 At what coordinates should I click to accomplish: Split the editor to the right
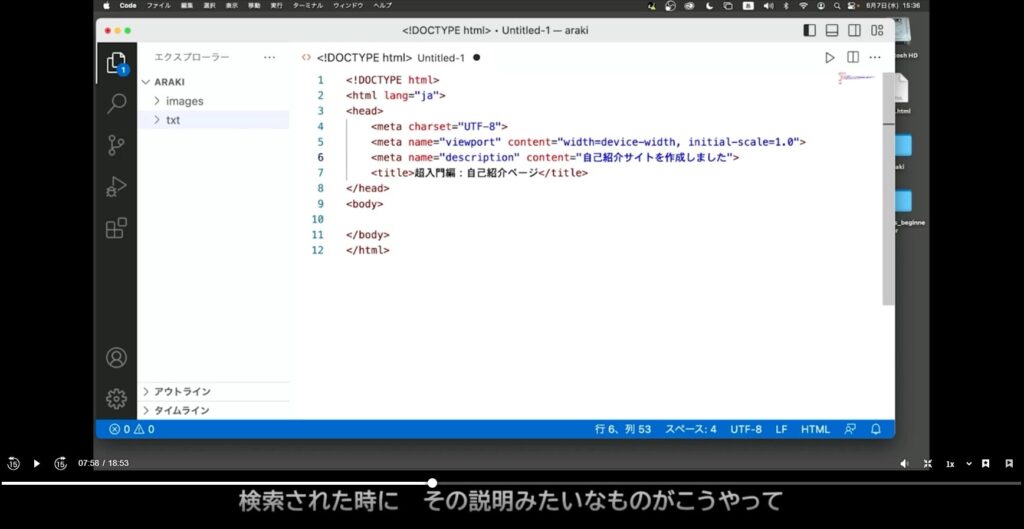(853, 58)
